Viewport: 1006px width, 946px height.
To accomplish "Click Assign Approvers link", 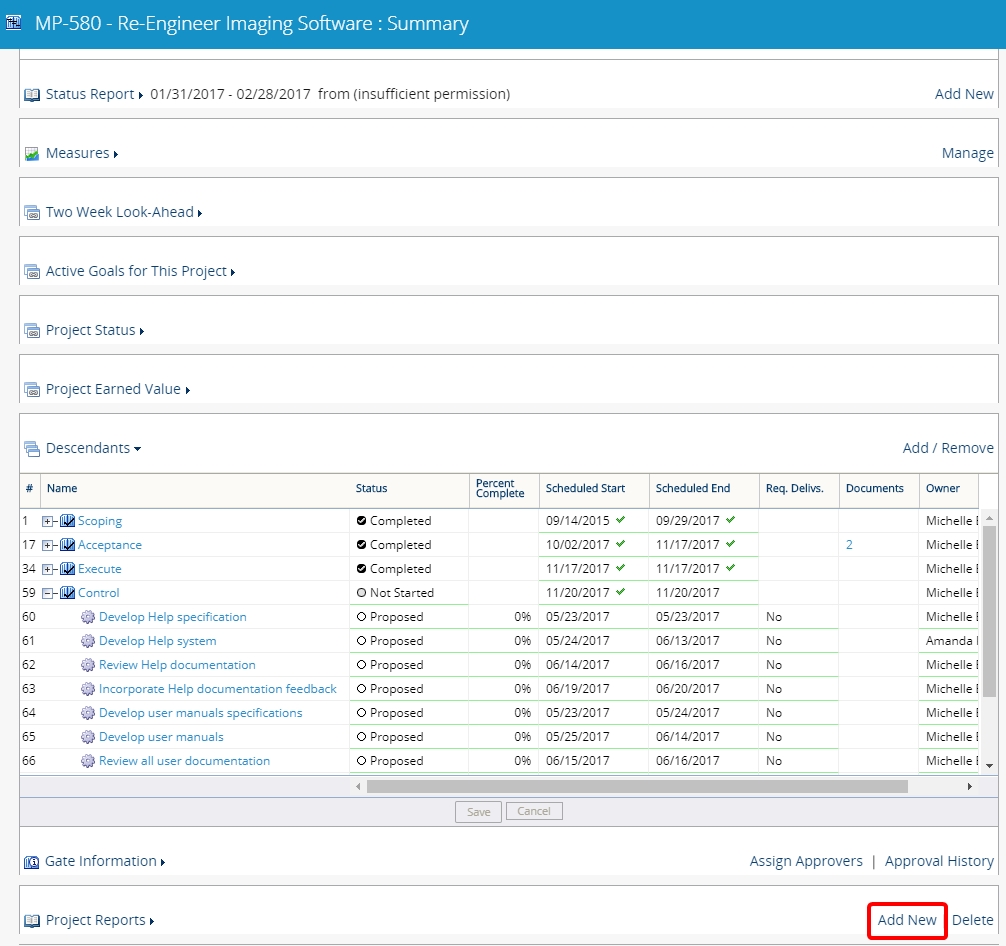I will point(806,861).
